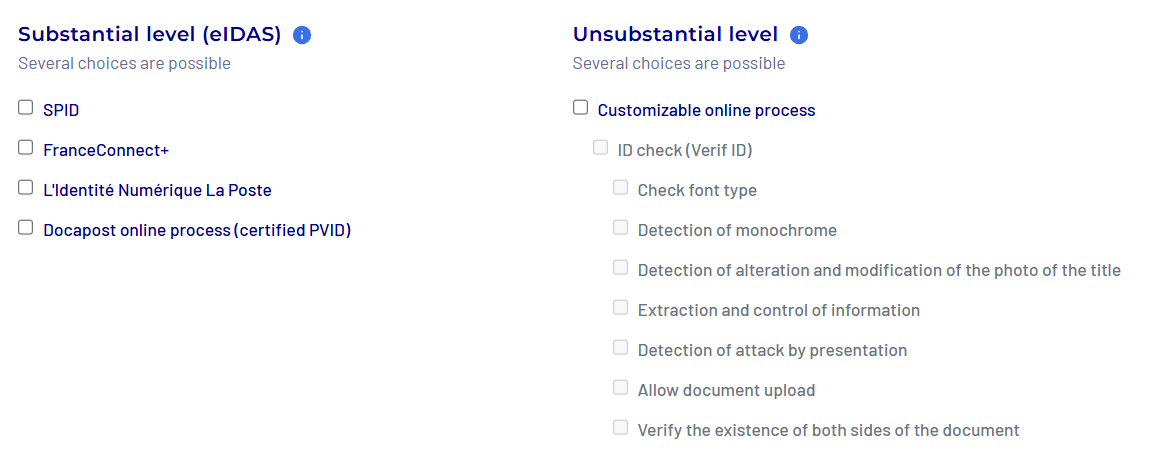Enable Detection of monochrome checkbox

(620, 228)
